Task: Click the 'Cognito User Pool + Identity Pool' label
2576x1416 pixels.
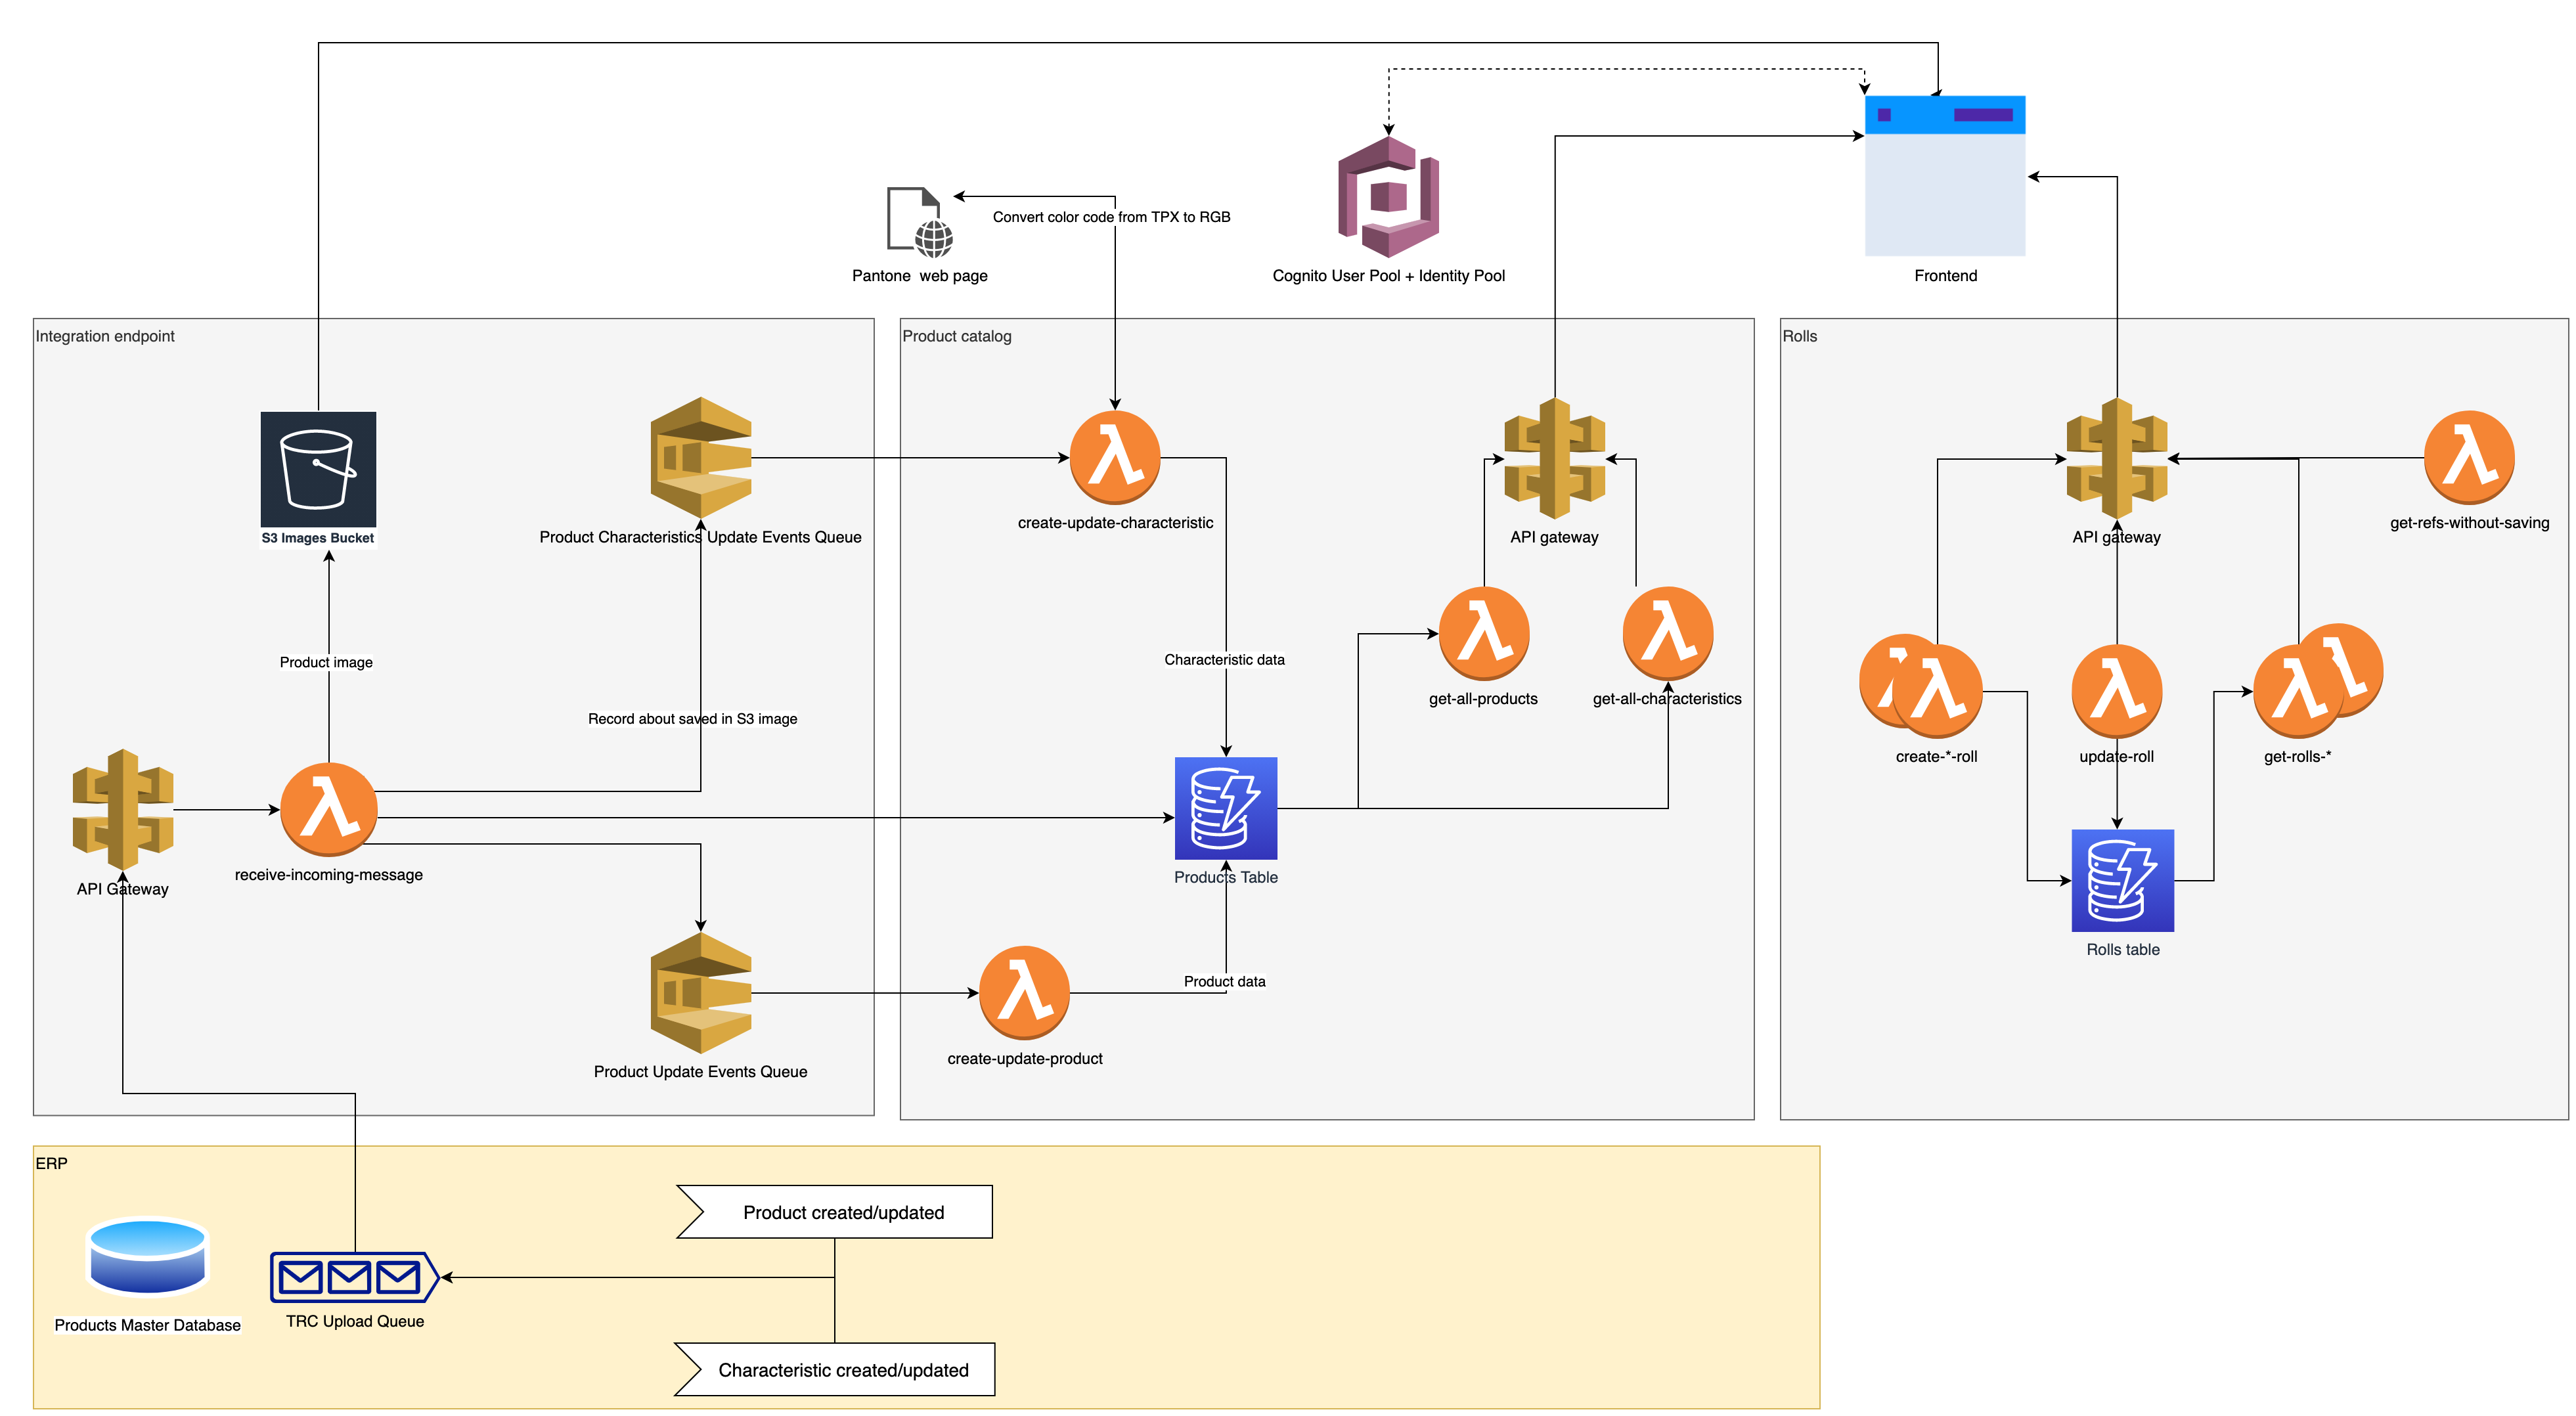Action: [x=1389, y=276]
